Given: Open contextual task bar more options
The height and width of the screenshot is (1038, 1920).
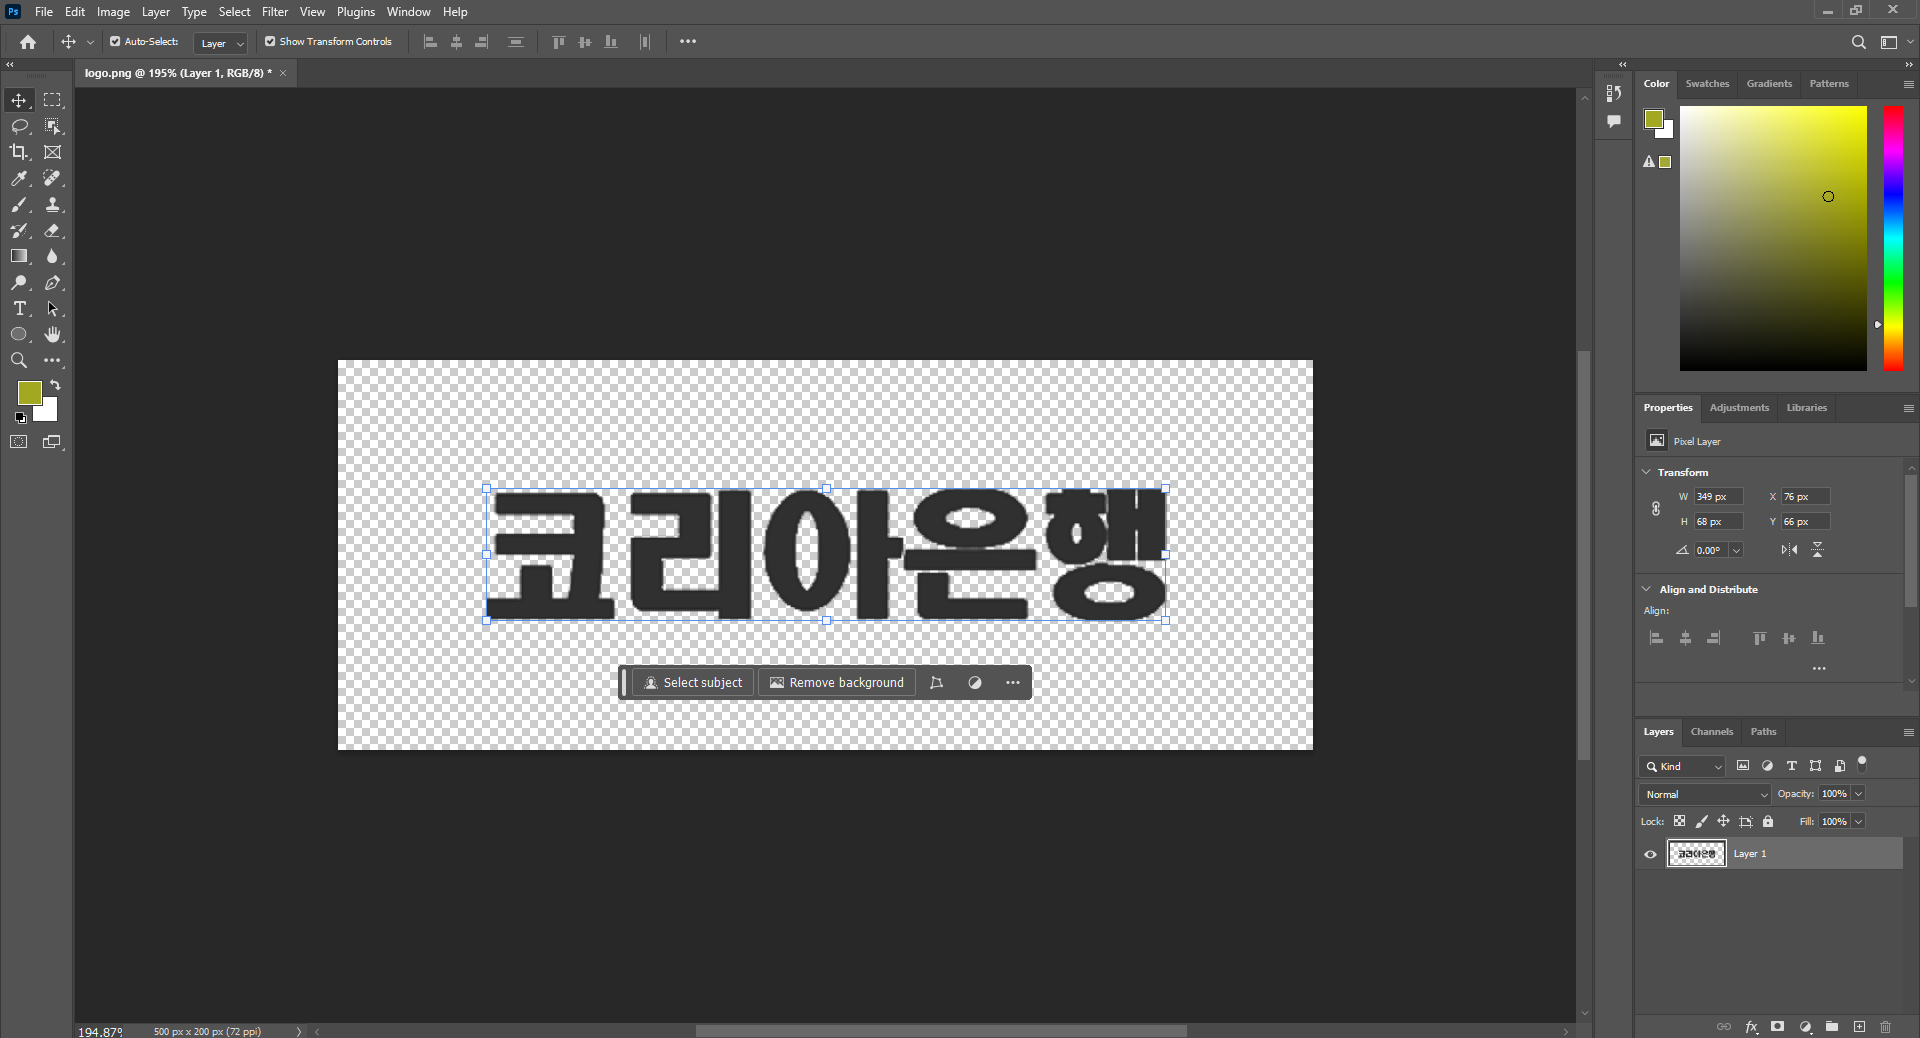Looking at the screenshot, I should [1013, 683].
